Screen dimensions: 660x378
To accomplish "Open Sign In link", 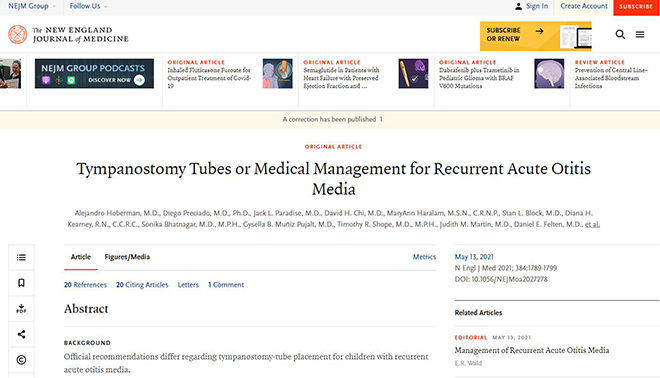I will coord(532,6).
